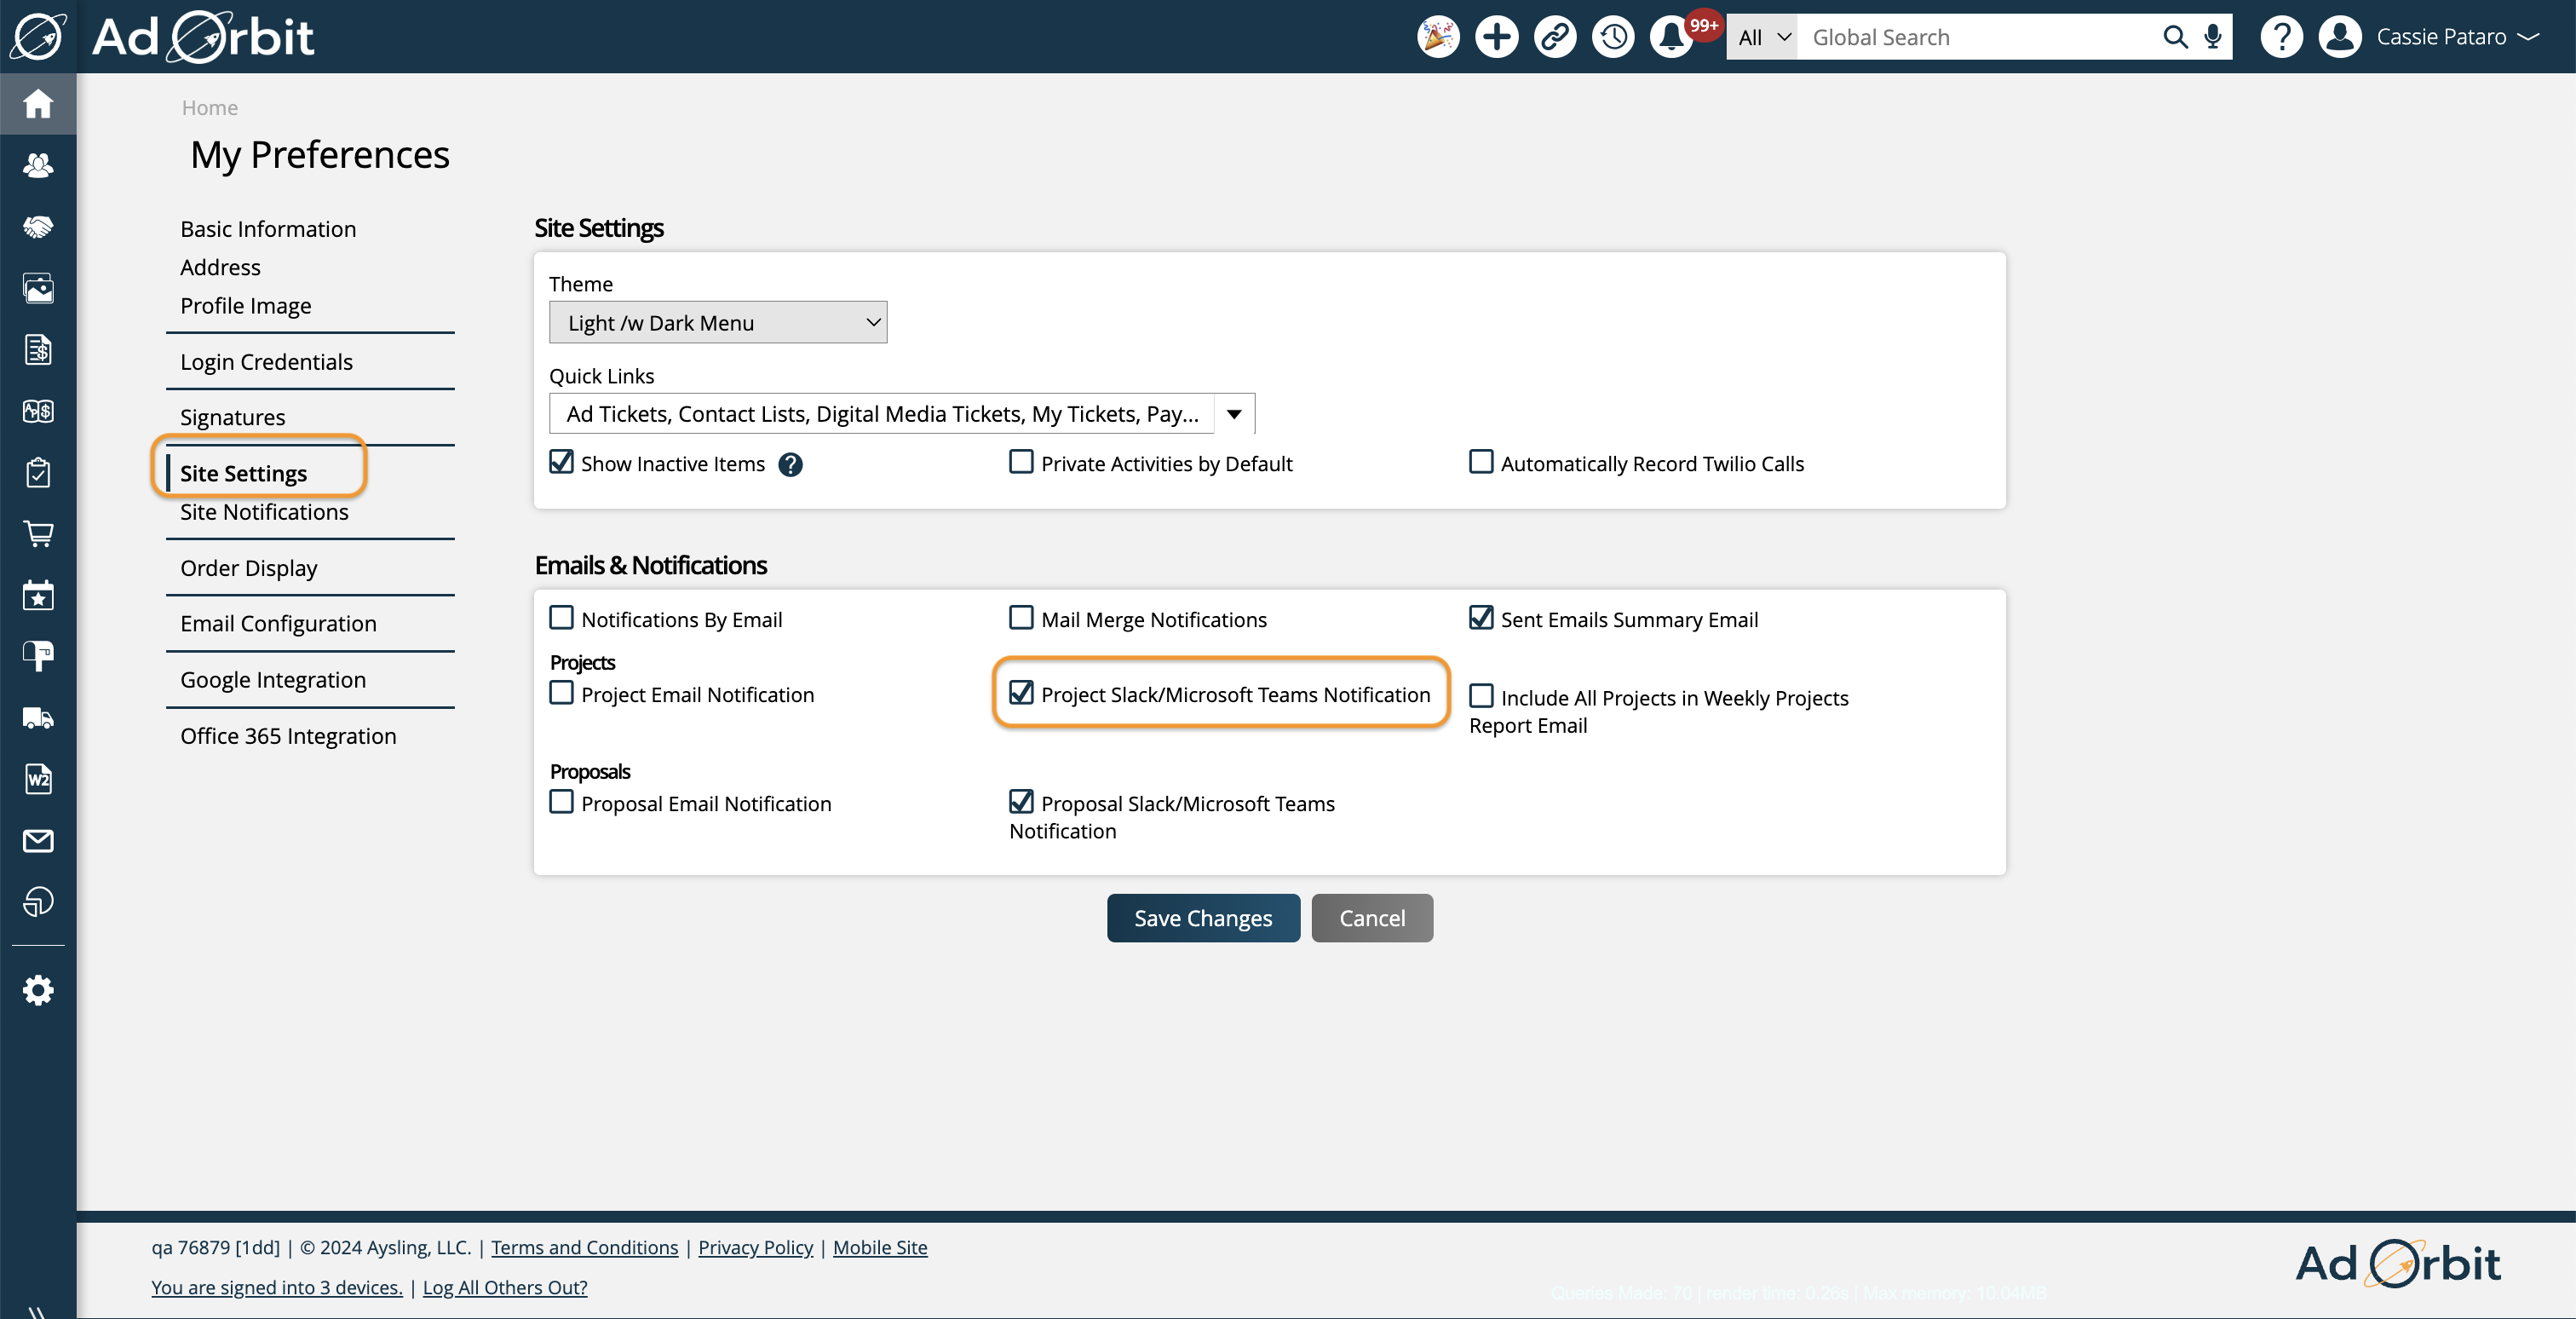The image size is (2576, 1319).
Task: Open the settings gear sidebar icon
Action: click(38, 991)
